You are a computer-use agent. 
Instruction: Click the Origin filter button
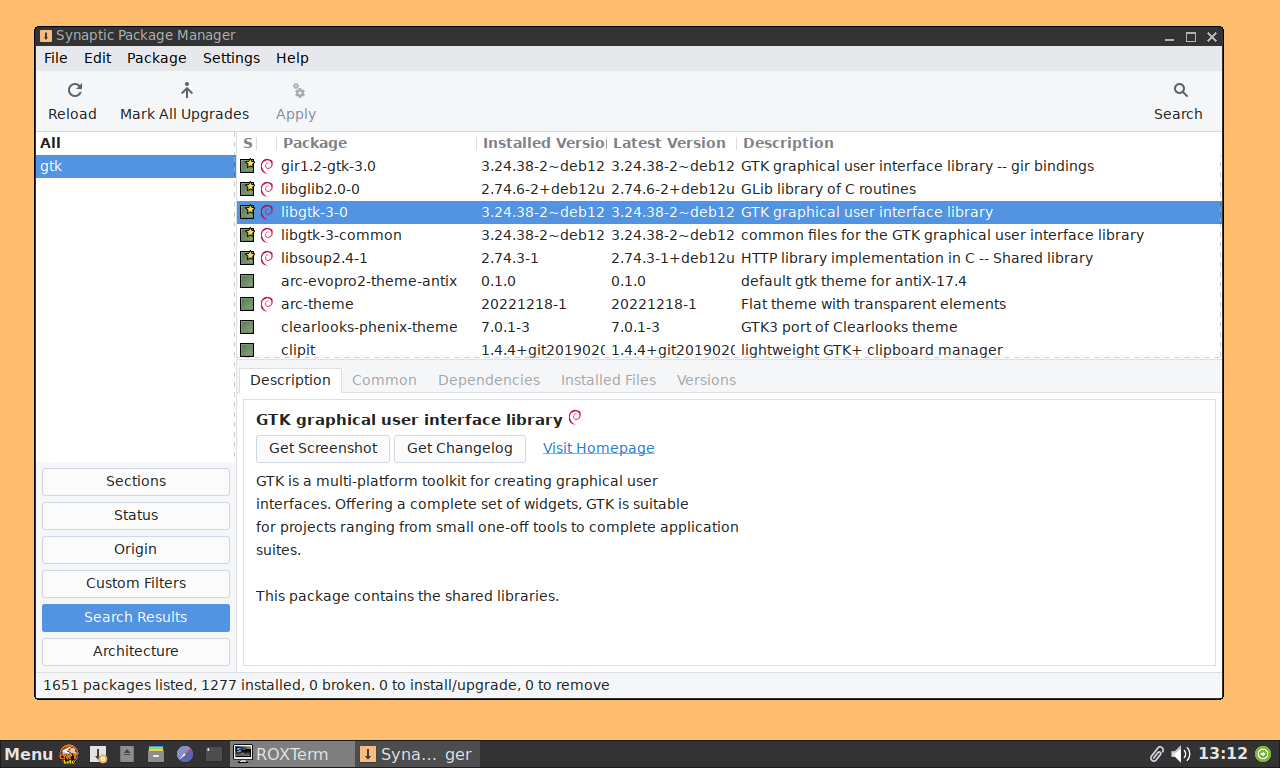point(136,549)
